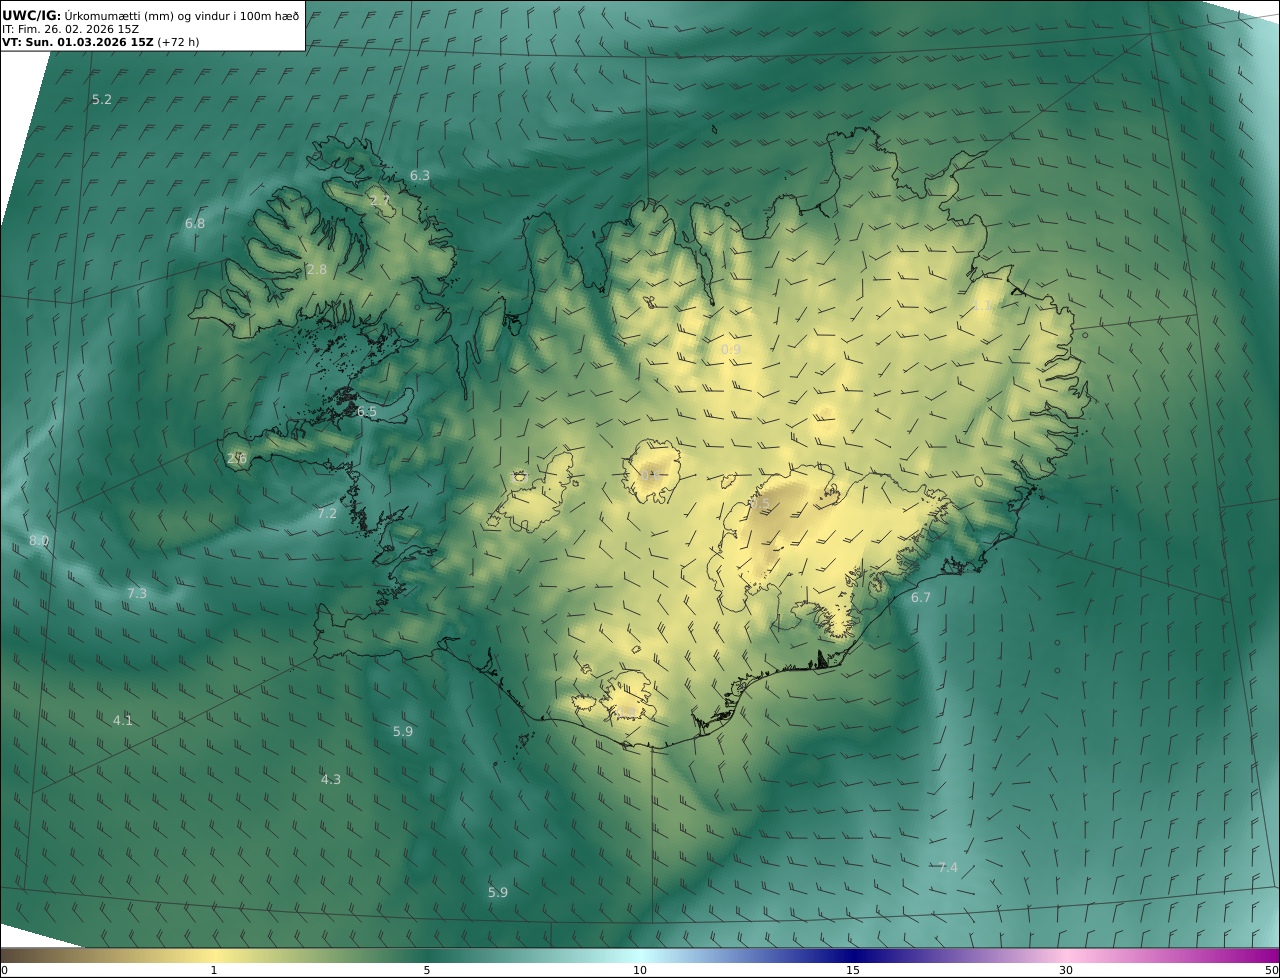1280x978 pixels.
Task: Pick the dark navy colorbar segment above 15
Action: click(x=853, y=955)
